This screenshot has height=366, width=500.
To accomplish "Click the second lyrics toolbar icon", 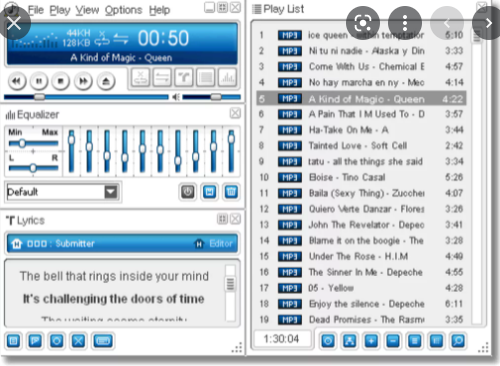I will pos(35,341).
